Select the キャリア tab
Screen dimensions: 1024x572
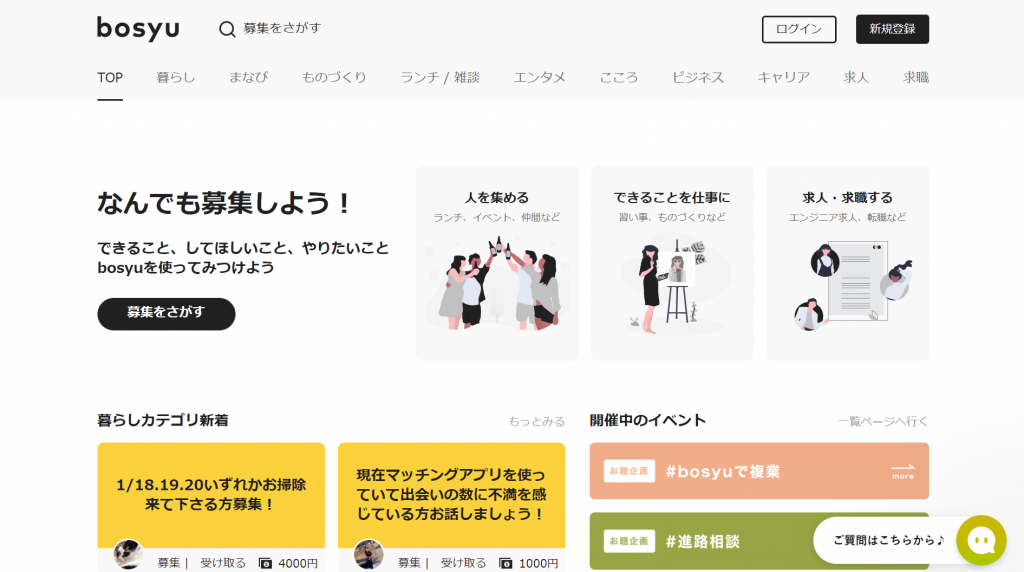(x=784, y=78)
